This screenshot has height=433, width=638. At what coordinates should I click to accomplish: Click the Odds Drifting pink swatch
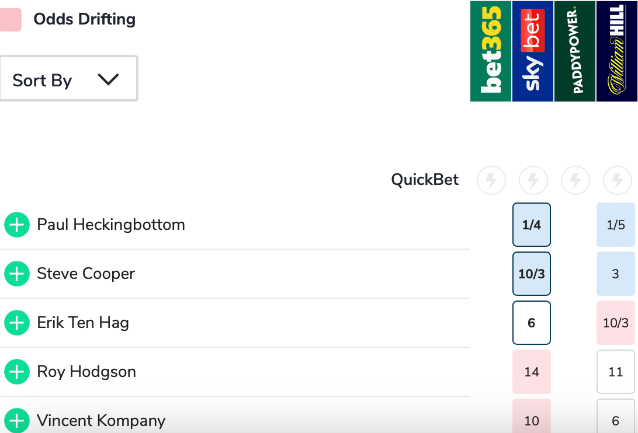click(11, 20)
